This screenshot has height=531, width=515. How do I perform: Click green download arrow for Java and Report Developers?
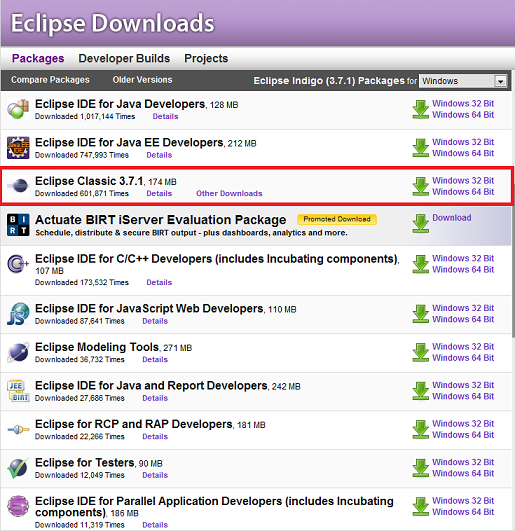(421, 391)
